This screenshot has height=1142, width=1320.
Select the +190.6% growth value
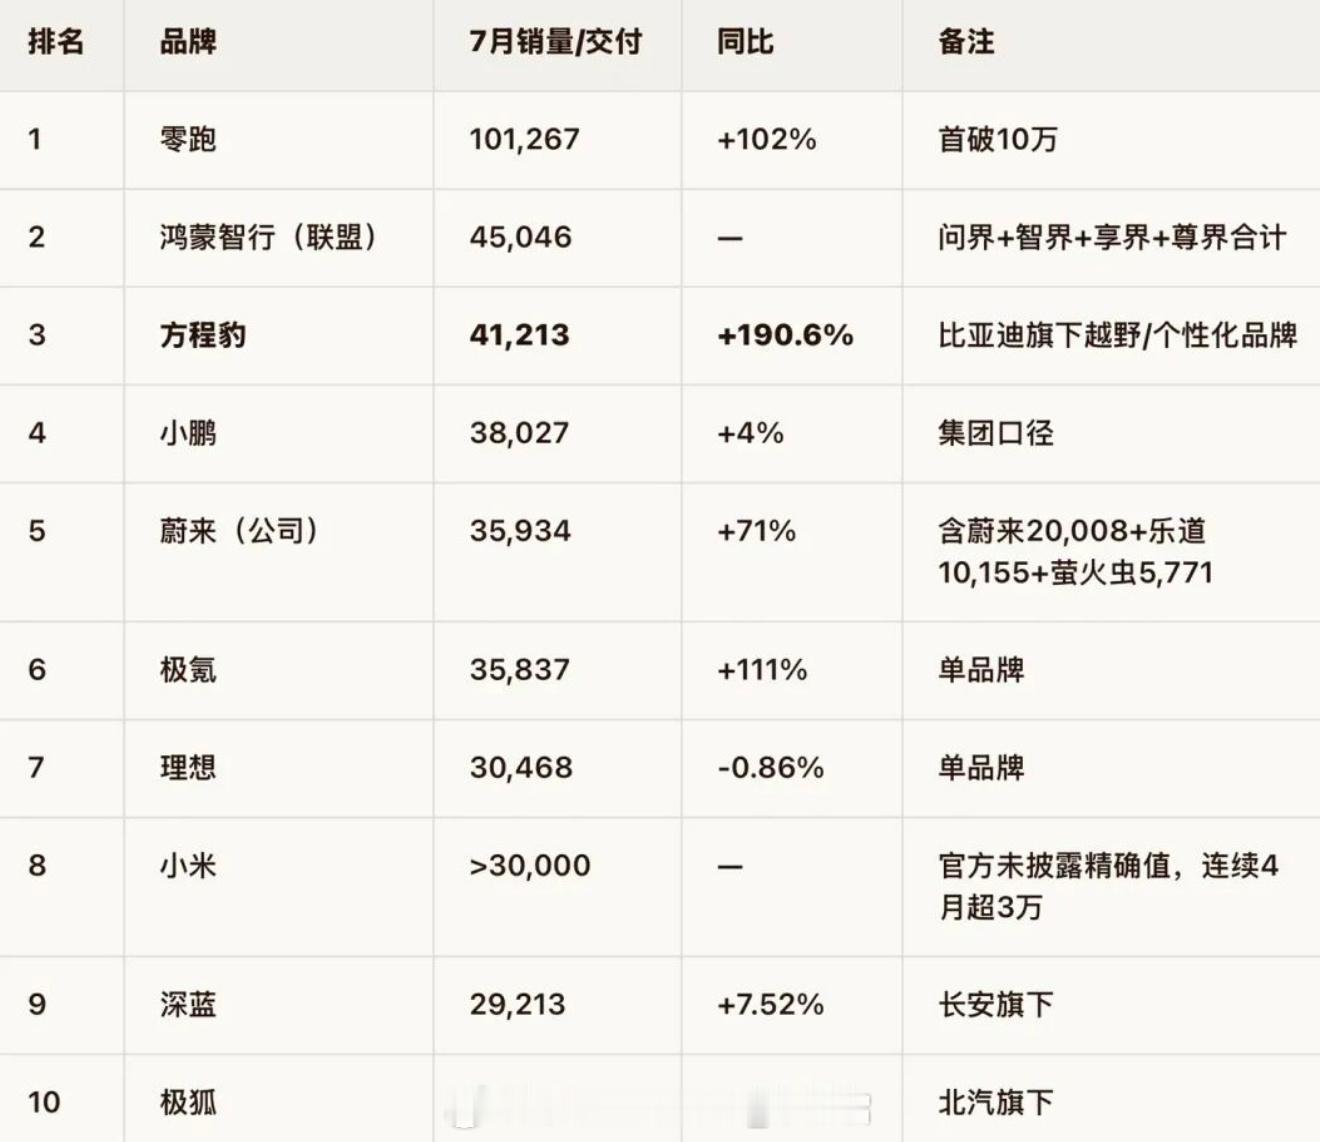pos(785,335)
